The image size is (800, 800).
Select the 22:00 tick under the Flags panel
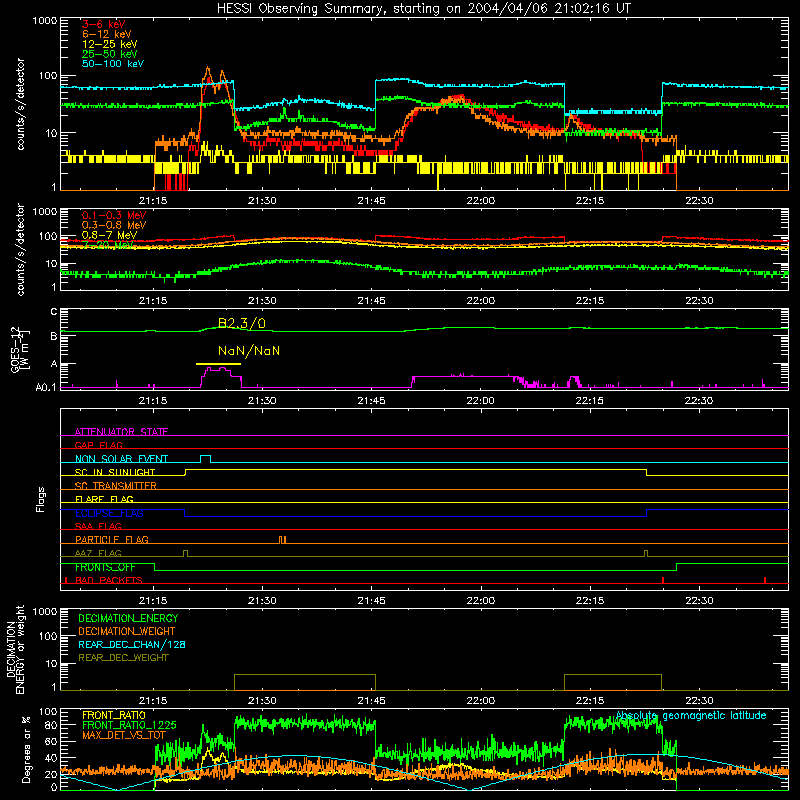click(x=480, y=601)
